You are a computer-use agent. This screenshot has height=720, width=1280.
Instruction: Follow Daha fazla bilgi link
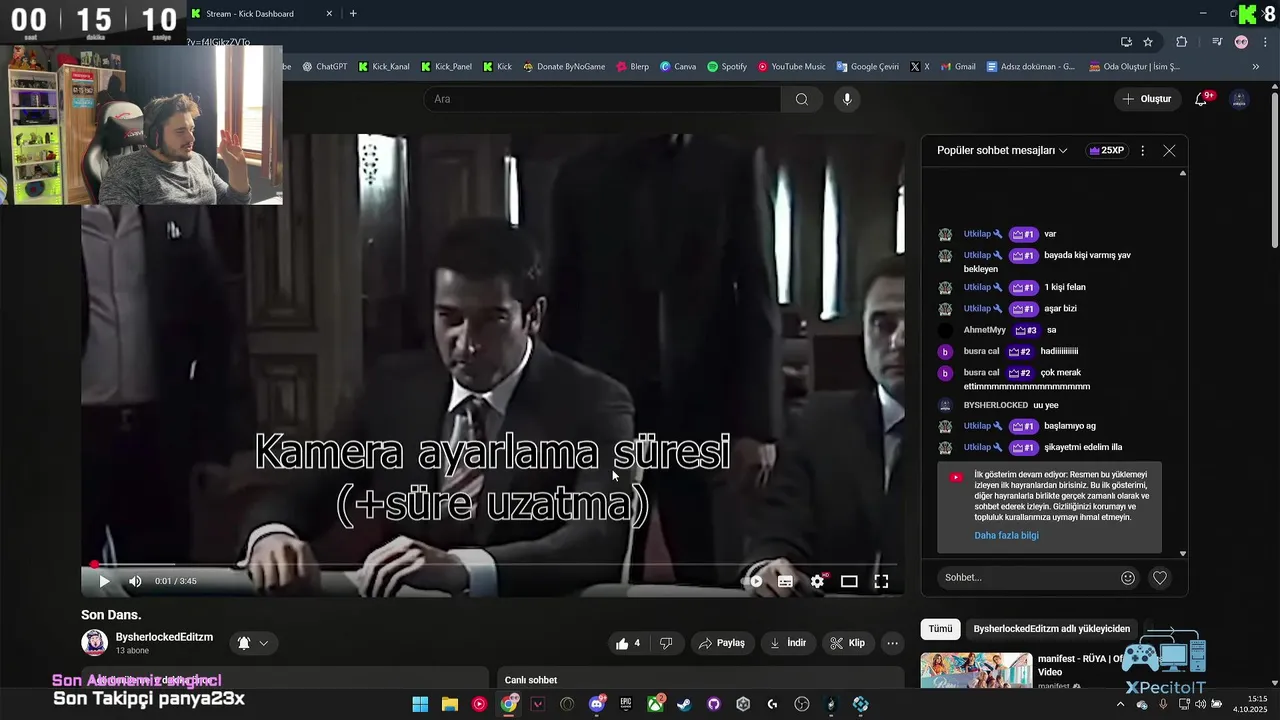click(x=1006, y=535)
